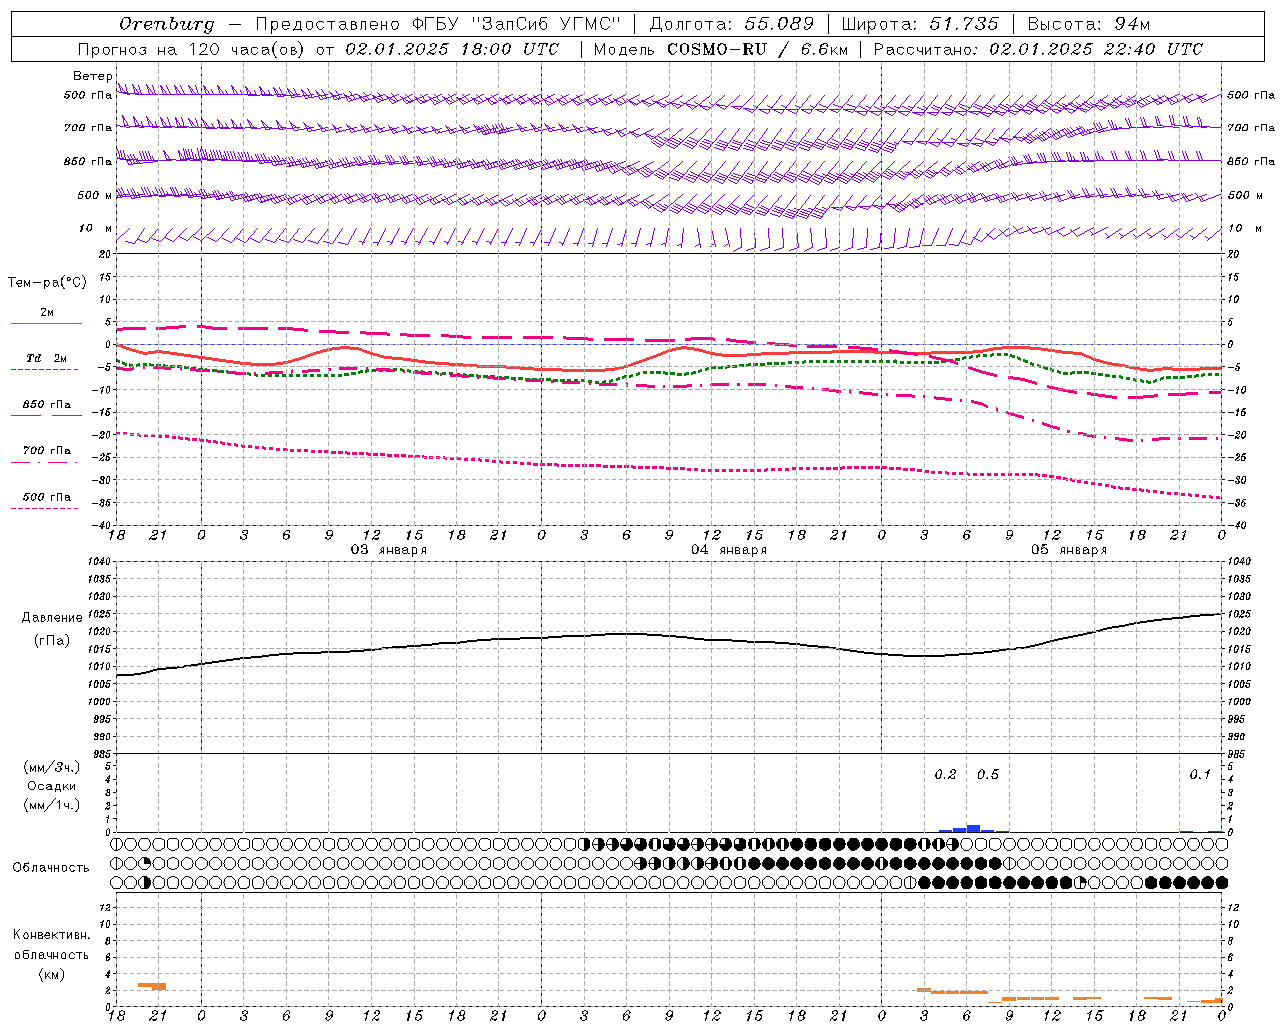Click the orange convective cloud bar on 02 January evening
Image resolution: width=1280 pixels, height=1024 pixels.
click(x=152, y=986)
